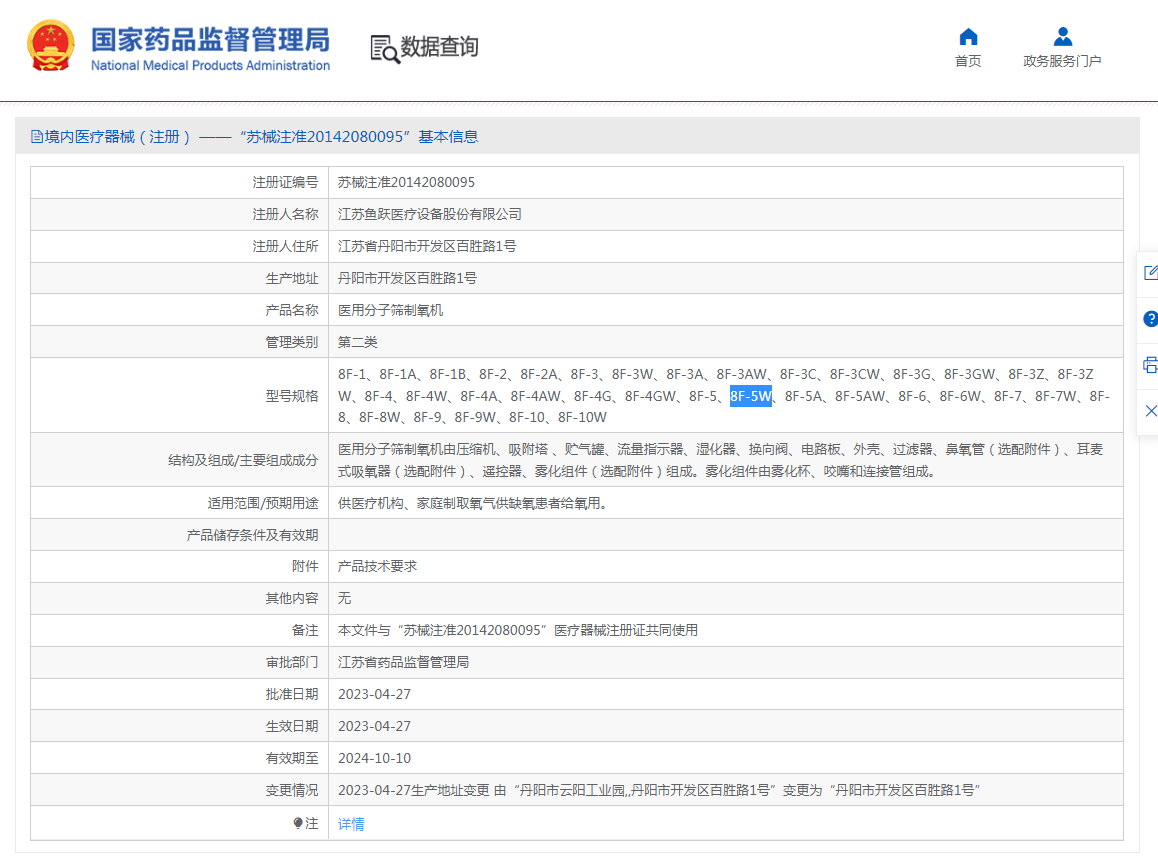The height and width of the screenshot is (866, 1158).
Task: Click the 管理类别 row label
Action: (292, 342)
